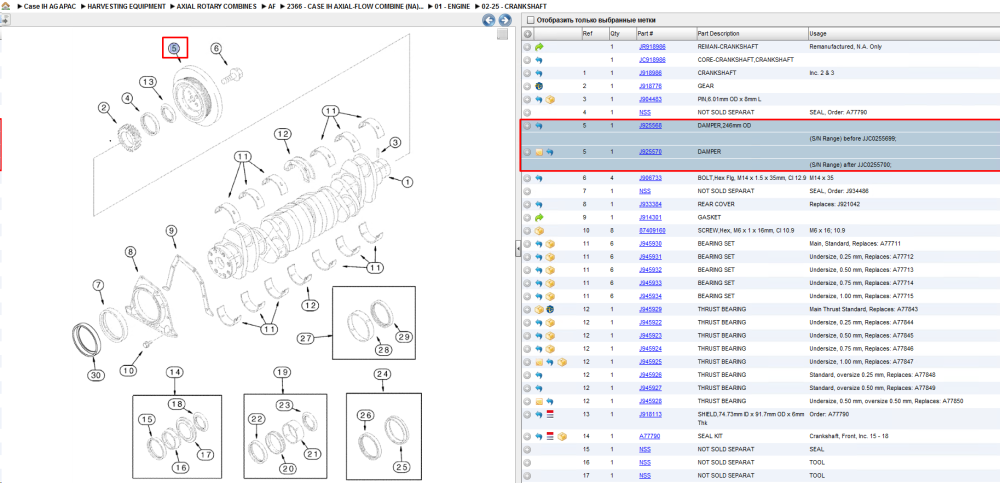
Task: Toggle gray circle selector in GEAR row
Action: tap(527, 86)
